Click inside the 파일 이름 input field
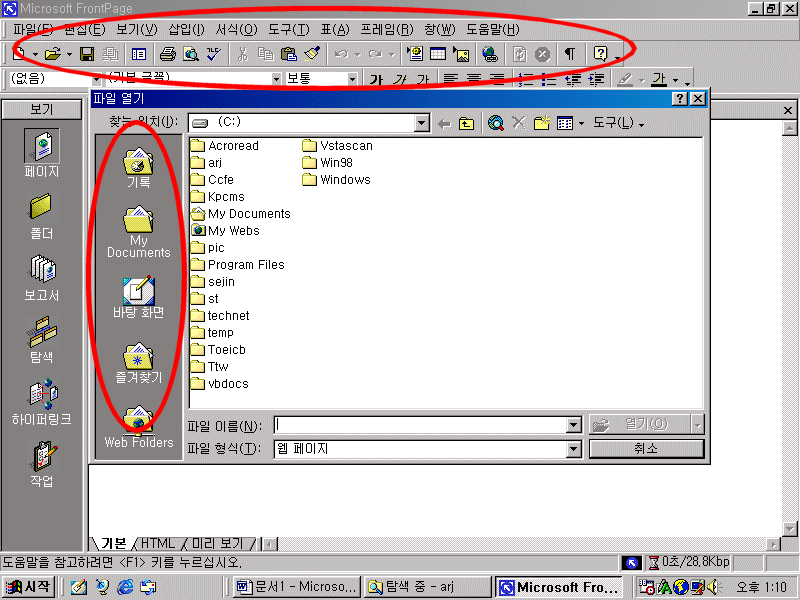 [420, 424]
